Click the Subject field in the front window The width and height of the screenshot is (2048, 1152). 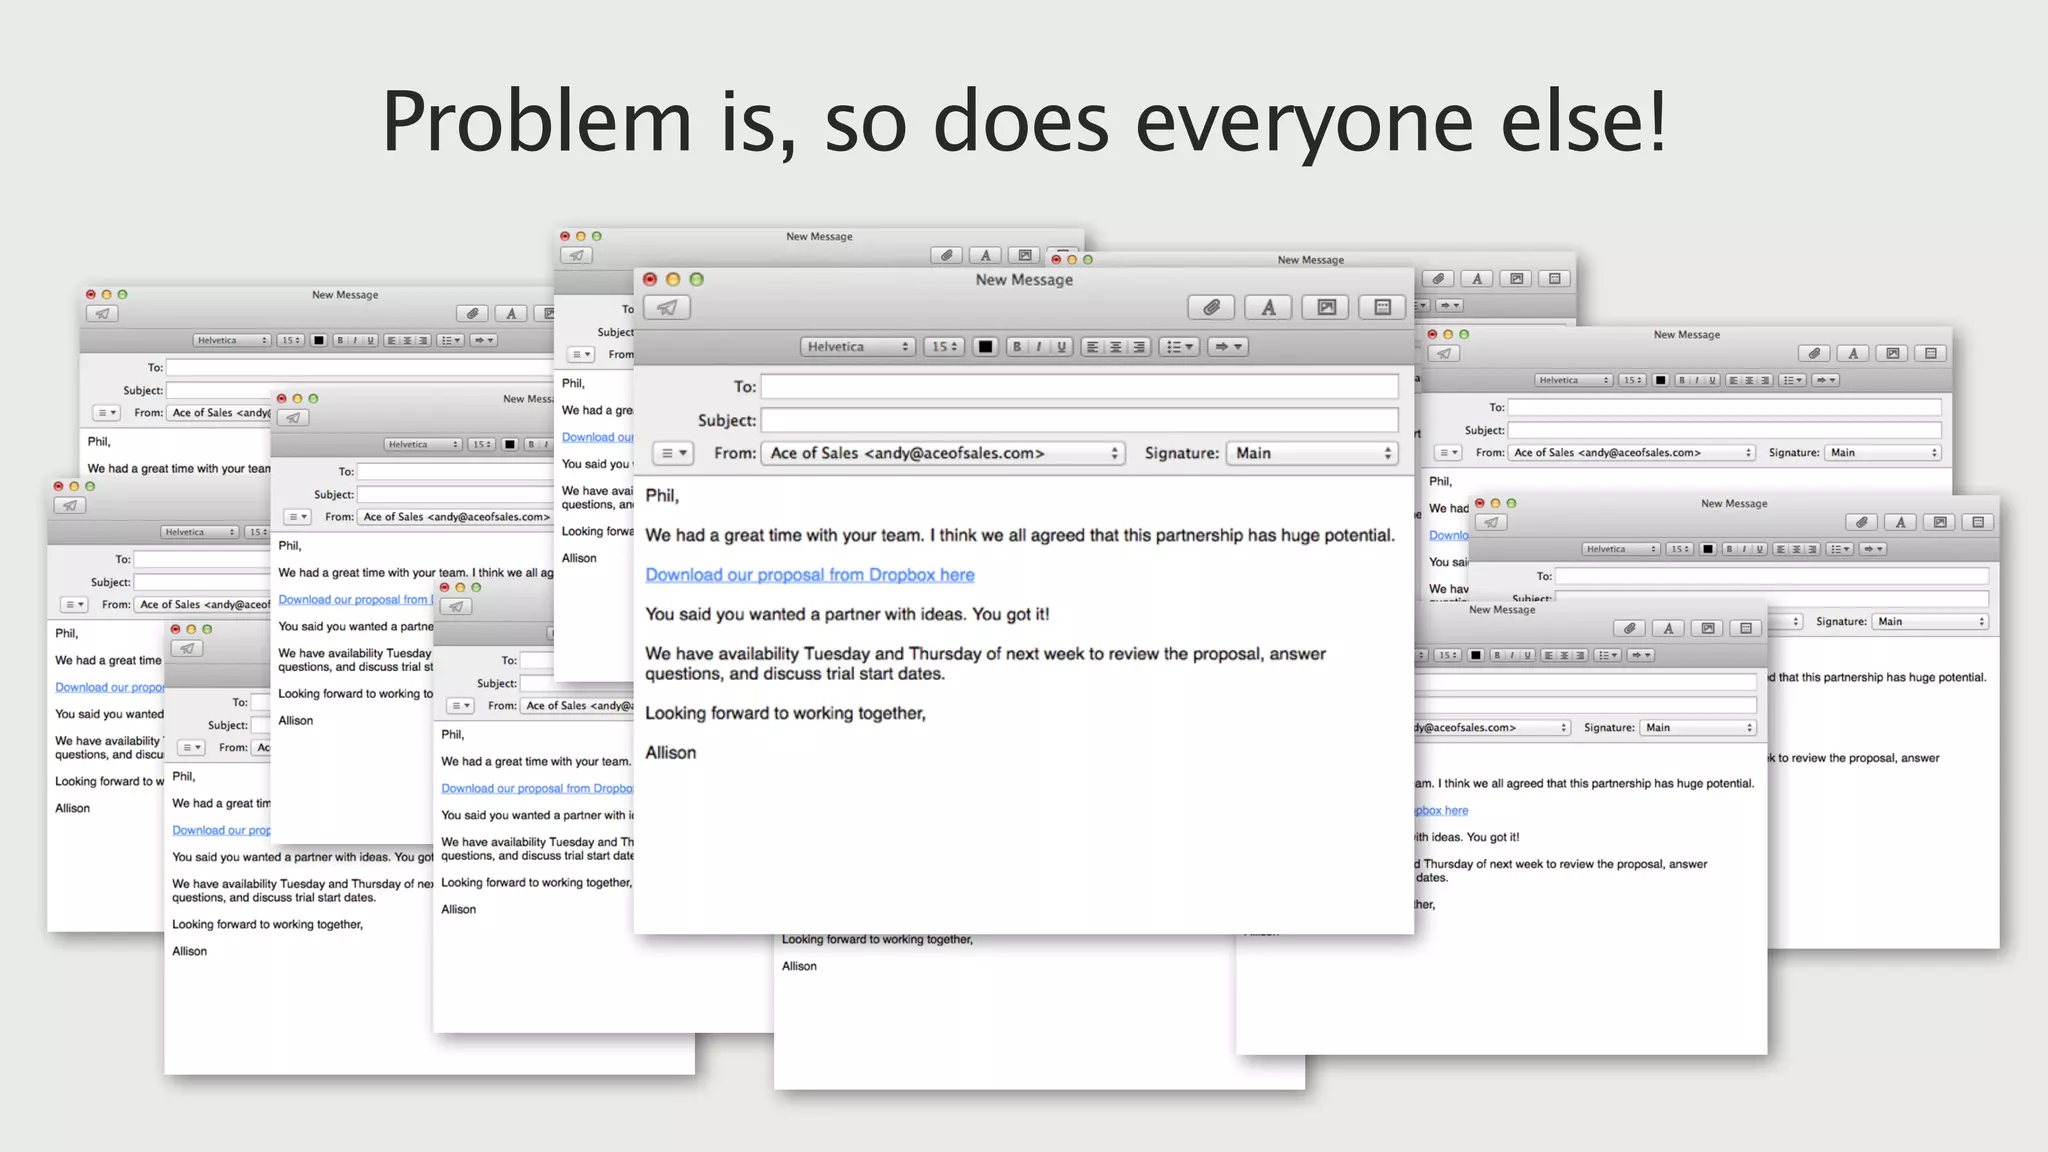1080,420
